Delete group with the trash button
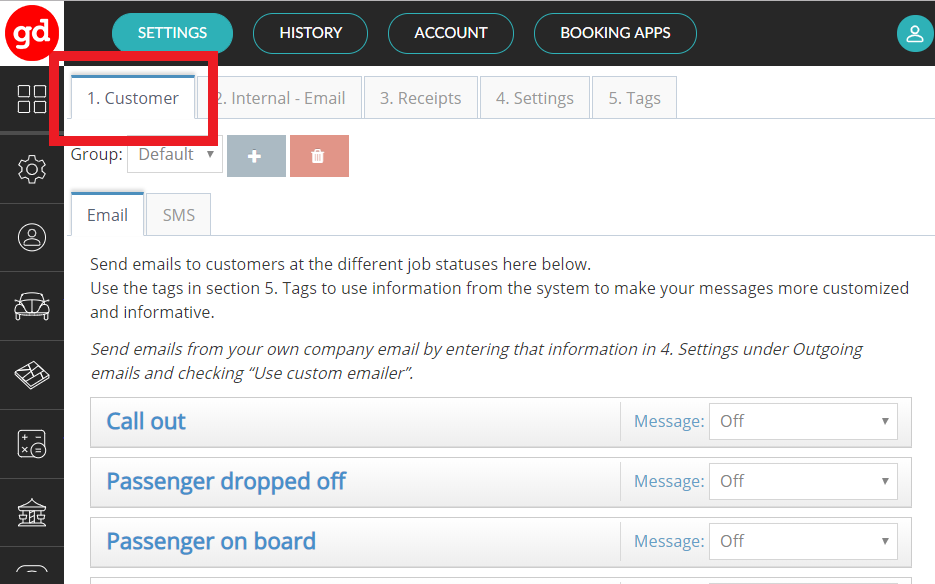935x584 pixels. click(319, 156)
